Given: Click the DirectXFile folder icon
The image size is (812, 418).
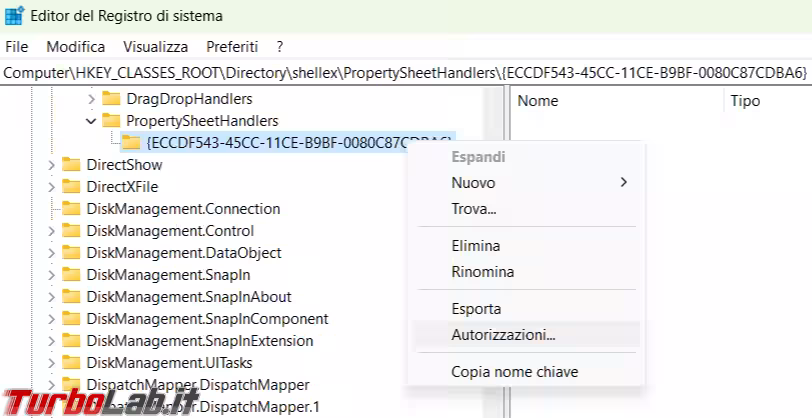Looking at the screenshot, I should [x=71, y=186].
